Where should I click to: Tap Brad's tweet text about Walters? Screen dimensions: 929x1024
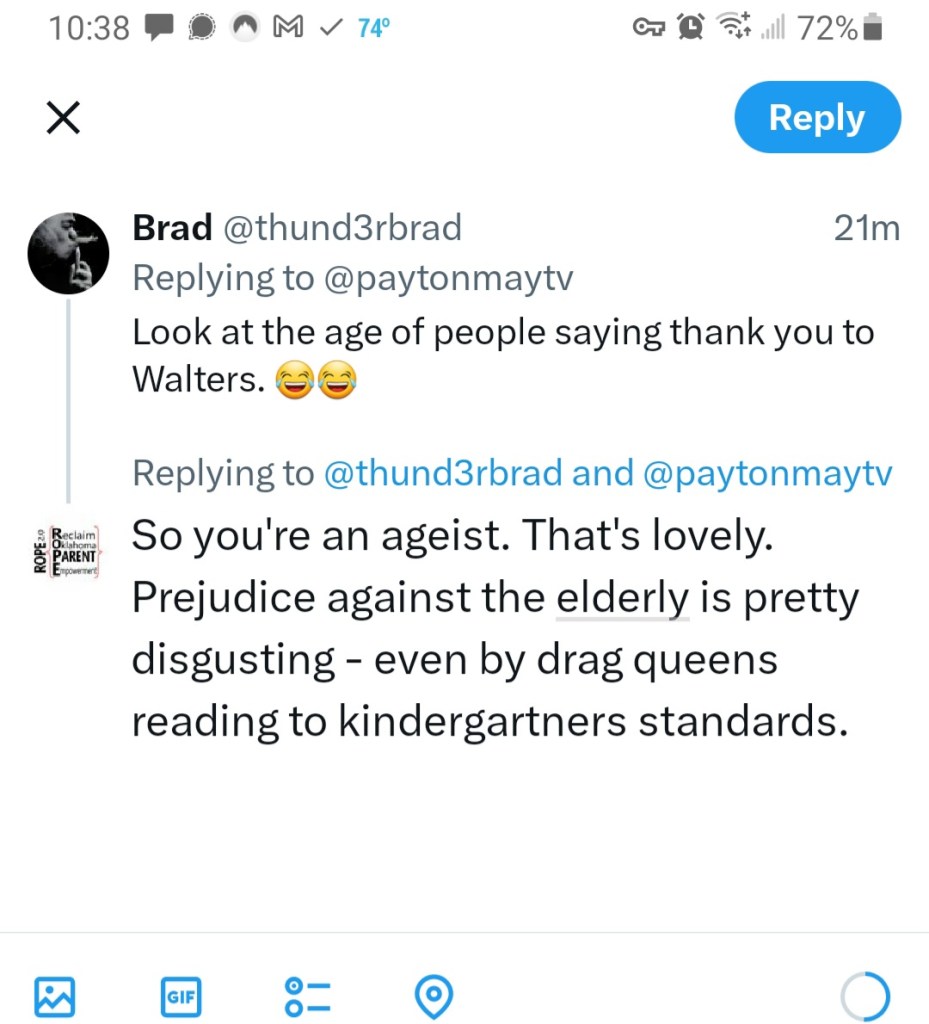(502, 356)
